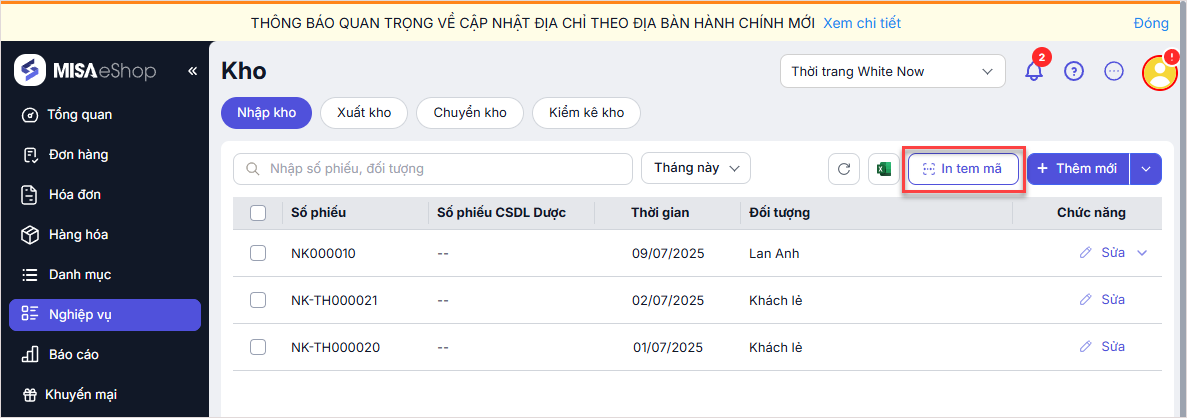
Task: Open the help question mark icon
Action: coord(1074,72)
